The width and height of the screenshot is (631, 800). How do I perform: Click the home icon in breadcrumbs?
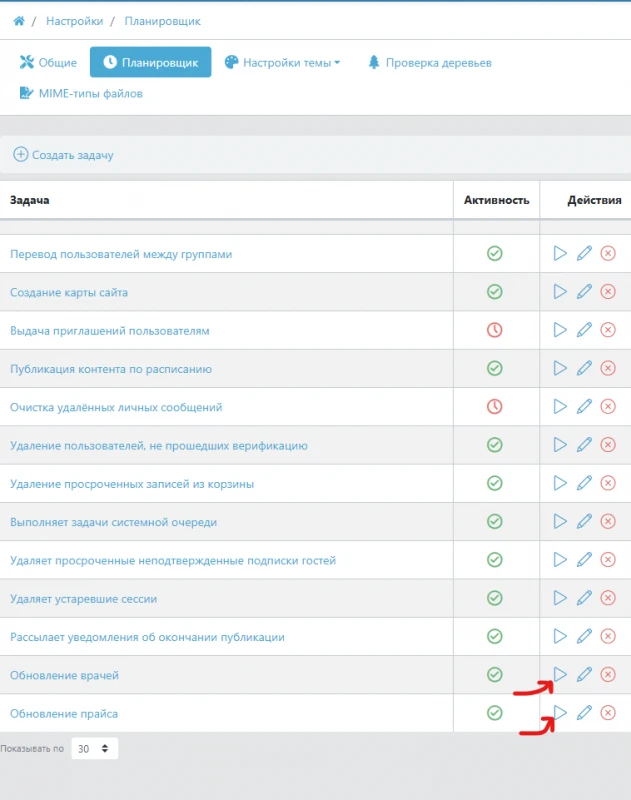click(19, 21)
